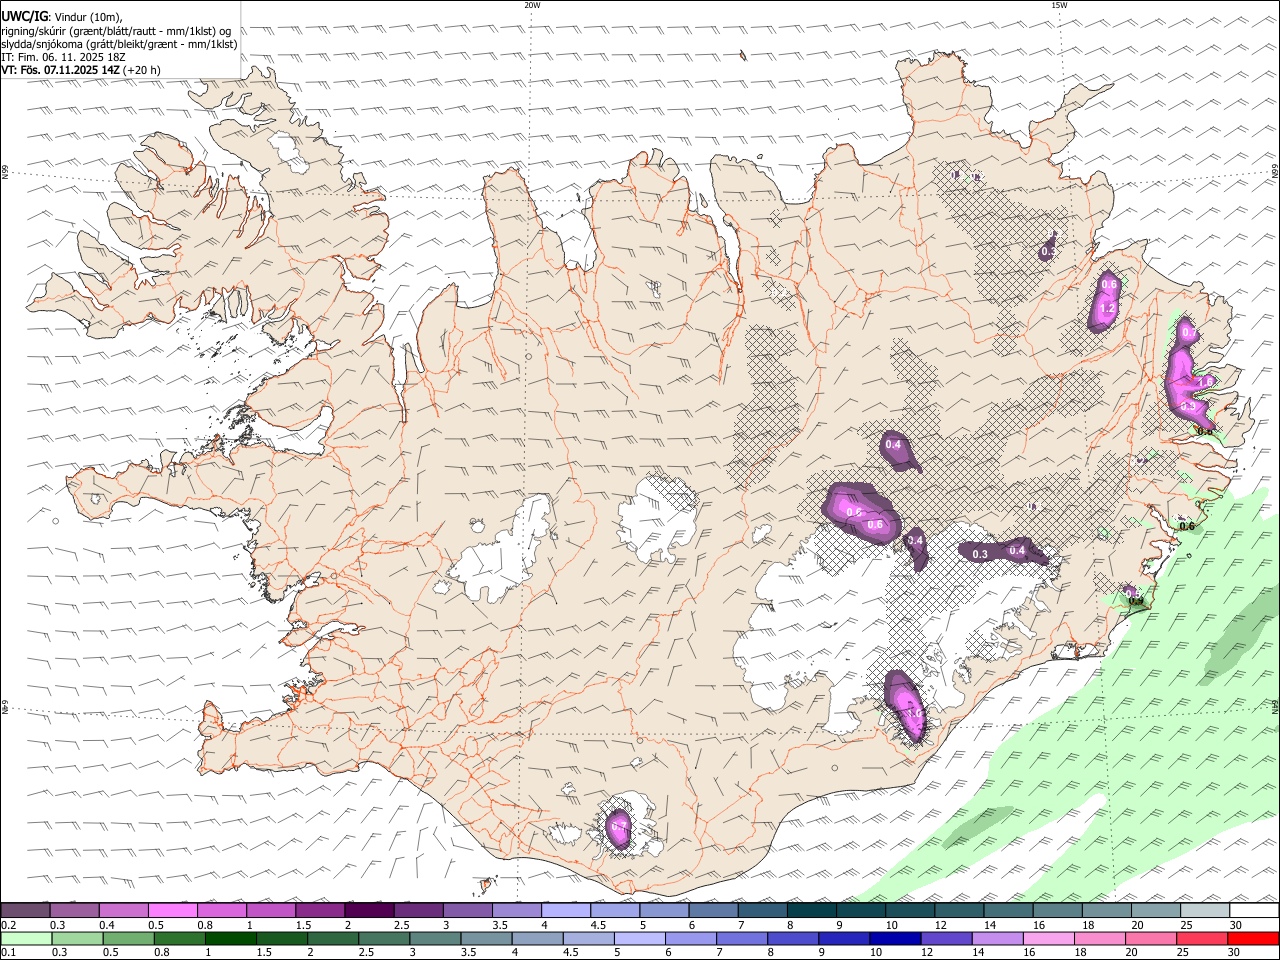The width and height of the screenshot is (1280, 960).
Task: Click the crimson 25 rain scale swatch
Action: tap(1203, 939)
